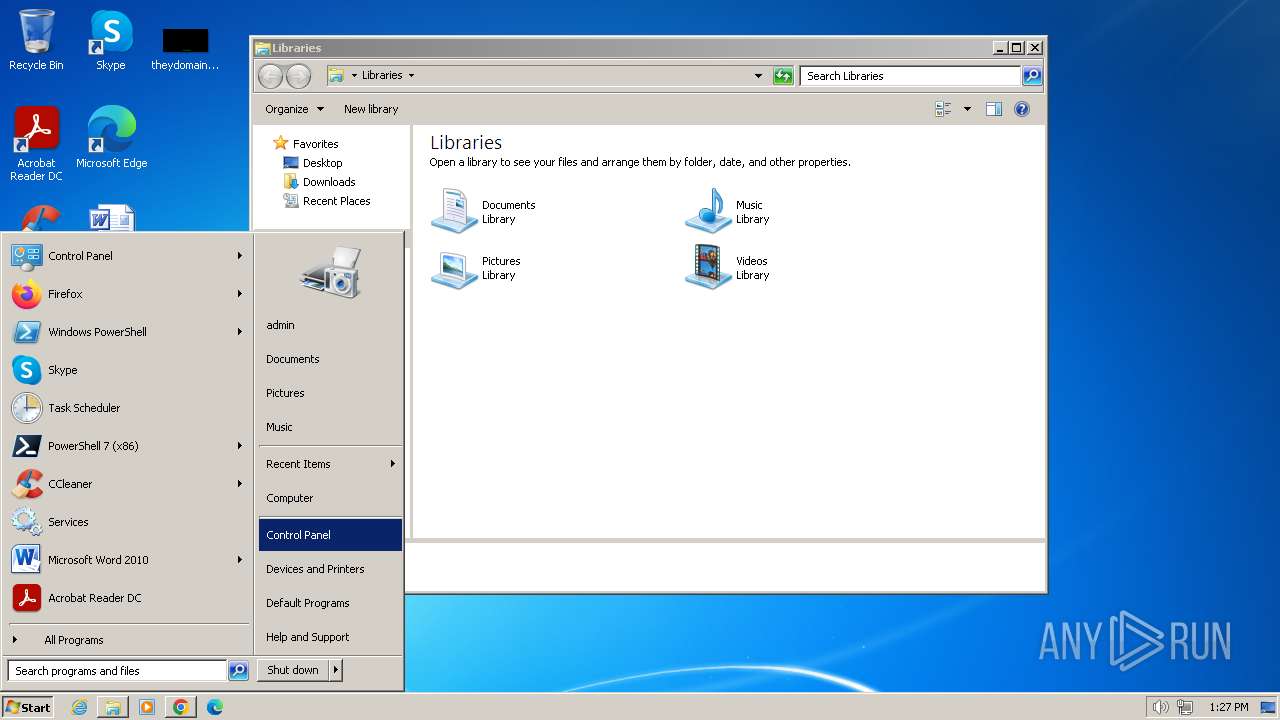Screen dimensions: 1280x720
Task: Expand the Recent Items submenu arrow
Action: tap(393, 464)
